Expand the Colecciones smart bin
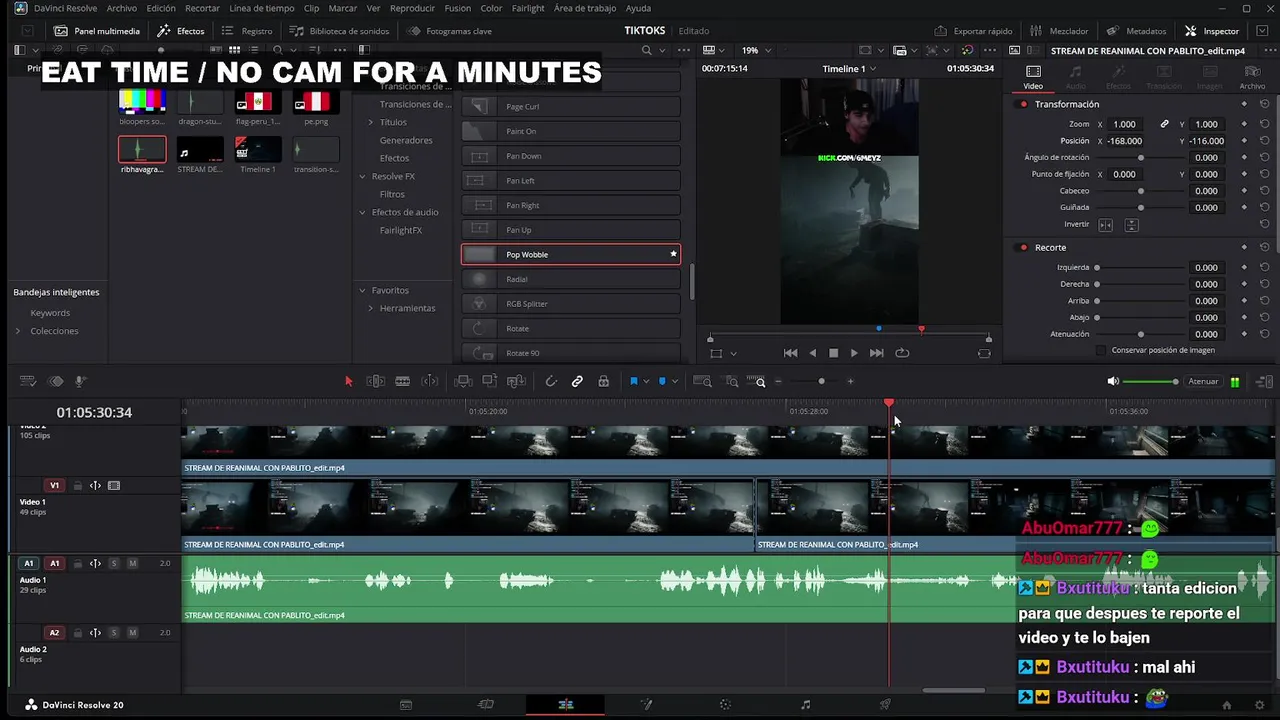 17,331
